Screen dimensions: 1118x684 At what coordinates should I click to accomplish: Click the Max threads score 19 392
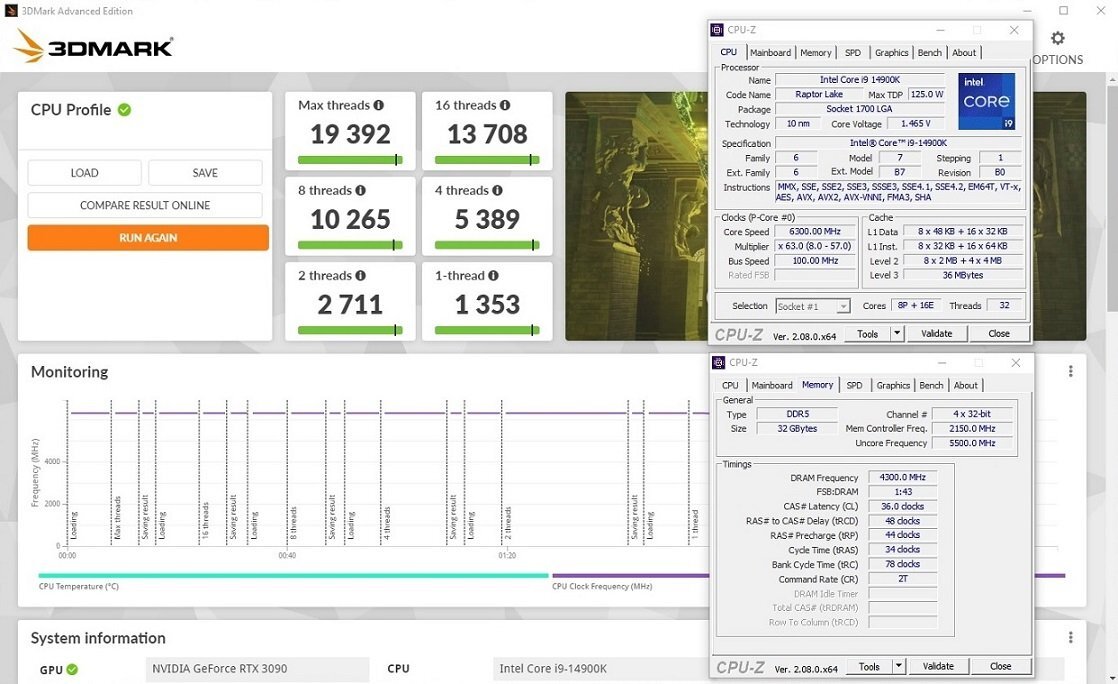tap(350, 134)
